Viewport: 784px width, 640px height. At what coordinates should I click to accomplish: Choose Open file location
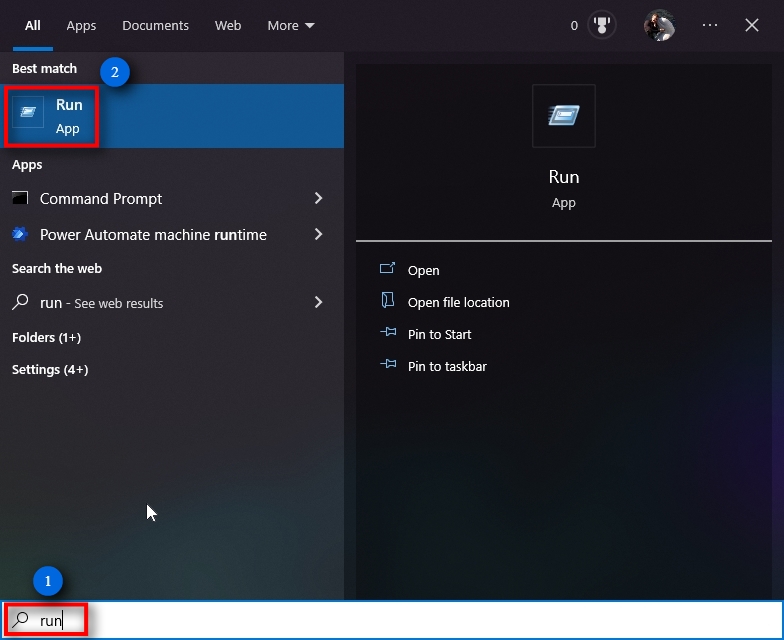458,302
